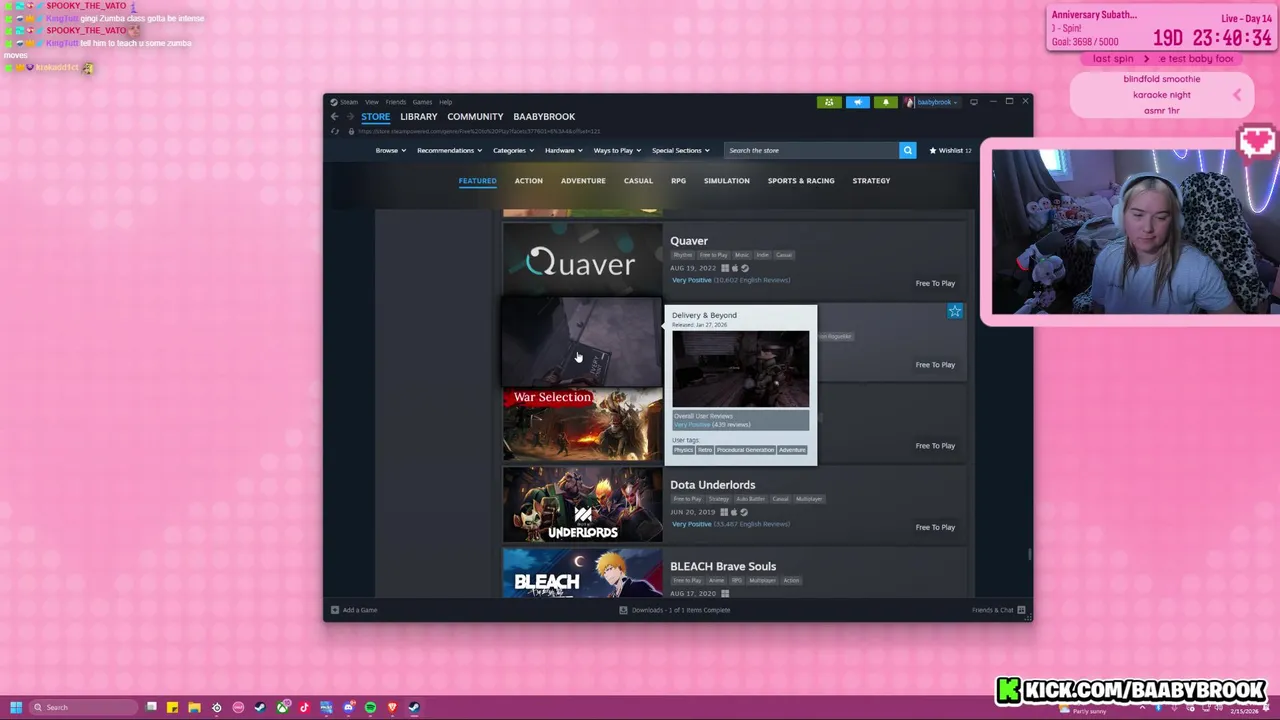Select the STRATEGY genre tab
This screenshot has height=720, width=1280.
click(871, 181)
